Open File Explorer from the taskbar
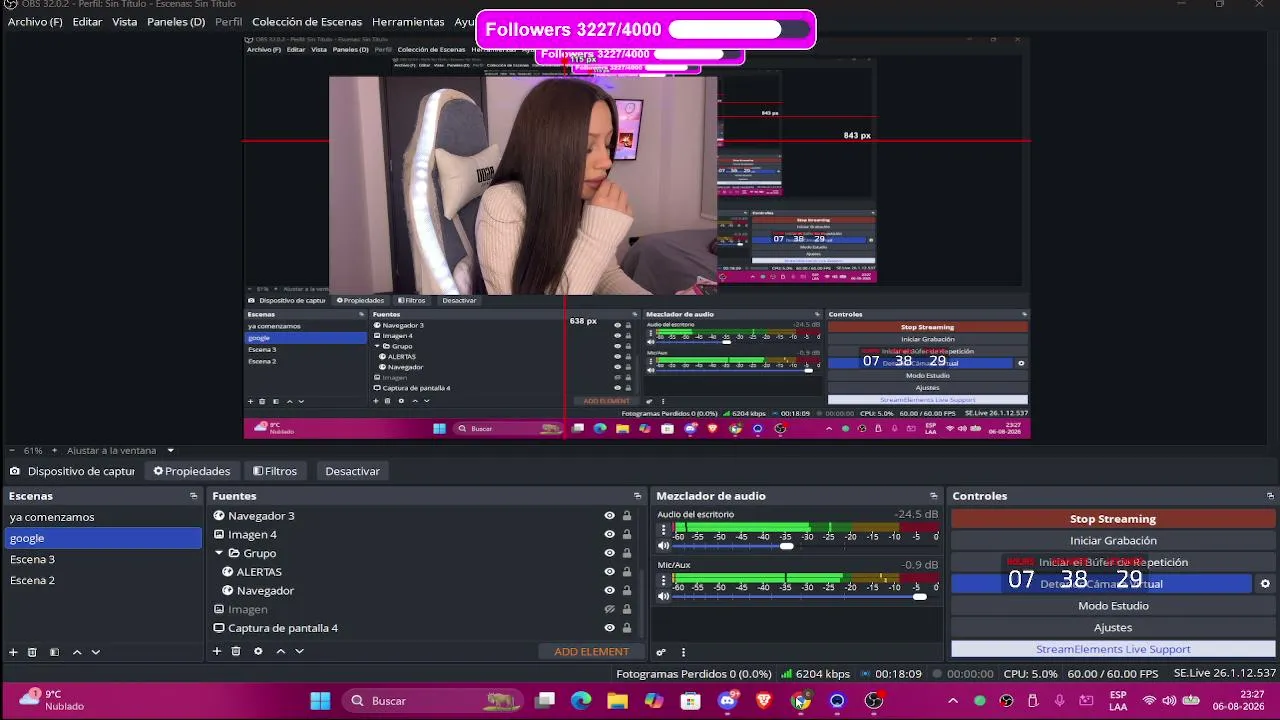This screenshot has width=1280, height=720. pos(617,701)
